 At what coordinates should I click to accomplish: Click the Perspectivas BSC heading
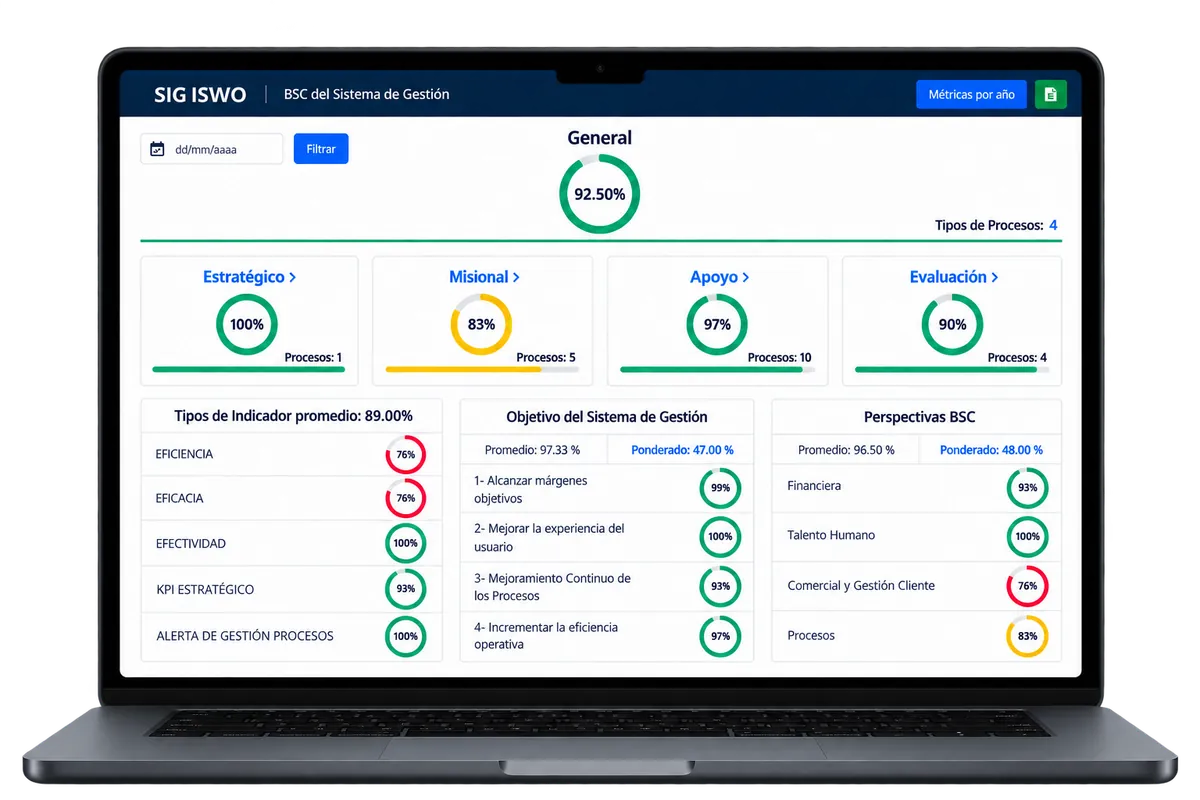coord(919,417)
